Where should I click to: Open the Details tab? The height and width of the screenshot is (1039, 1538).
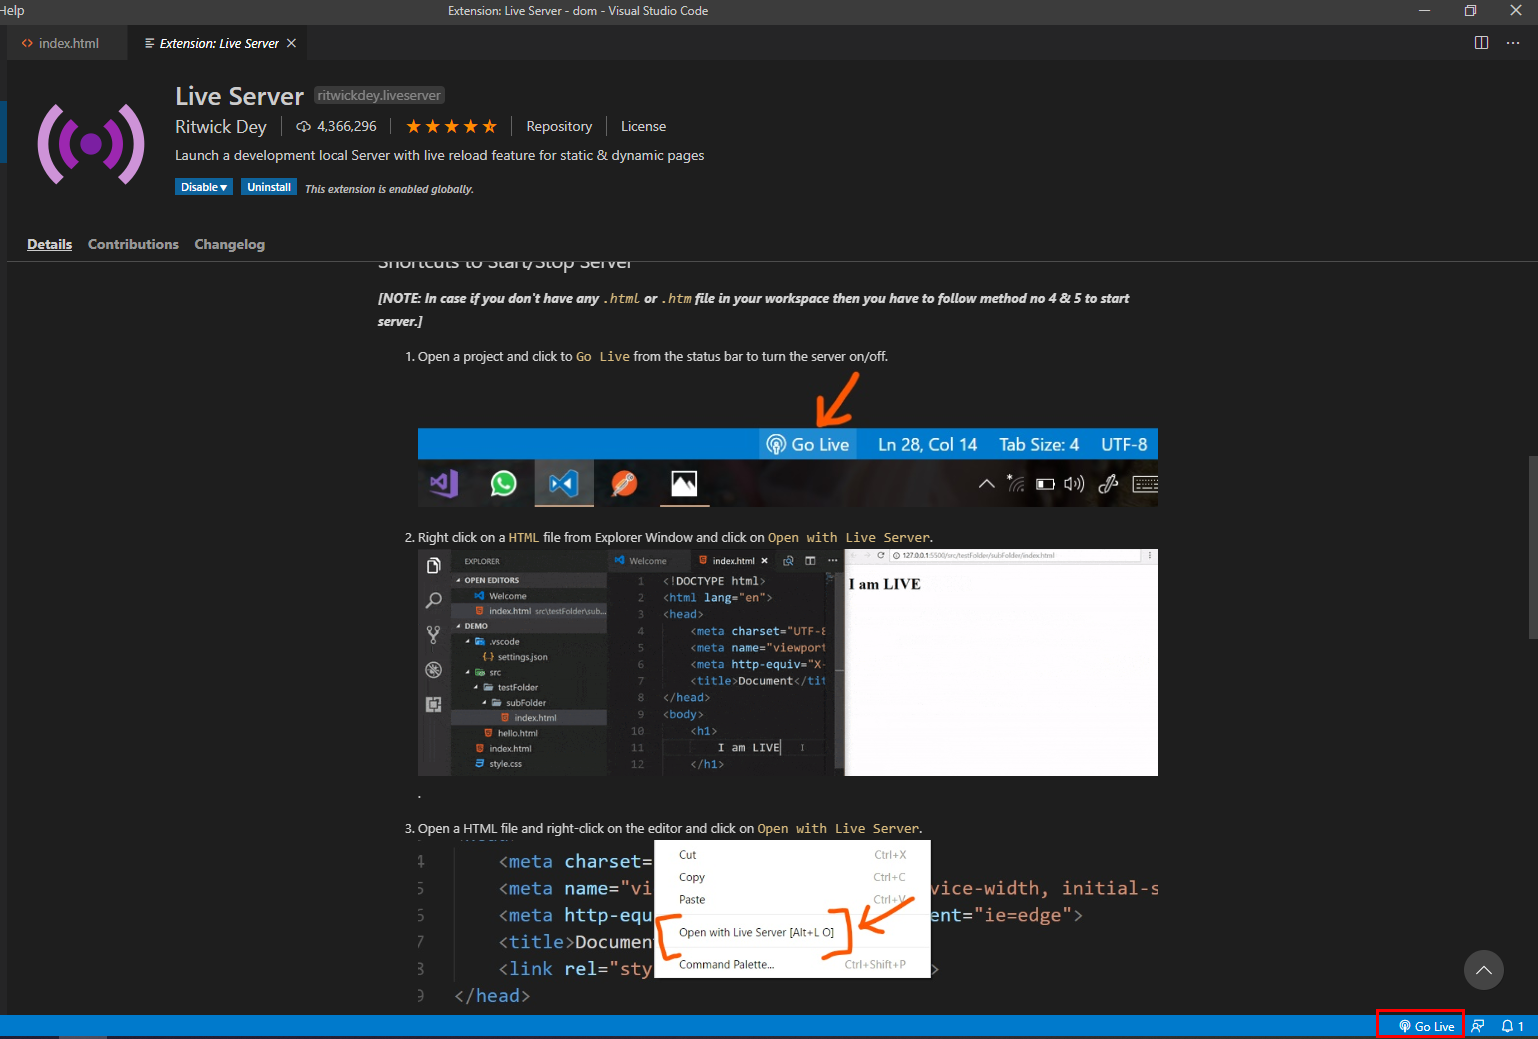[x=49, y=244]
